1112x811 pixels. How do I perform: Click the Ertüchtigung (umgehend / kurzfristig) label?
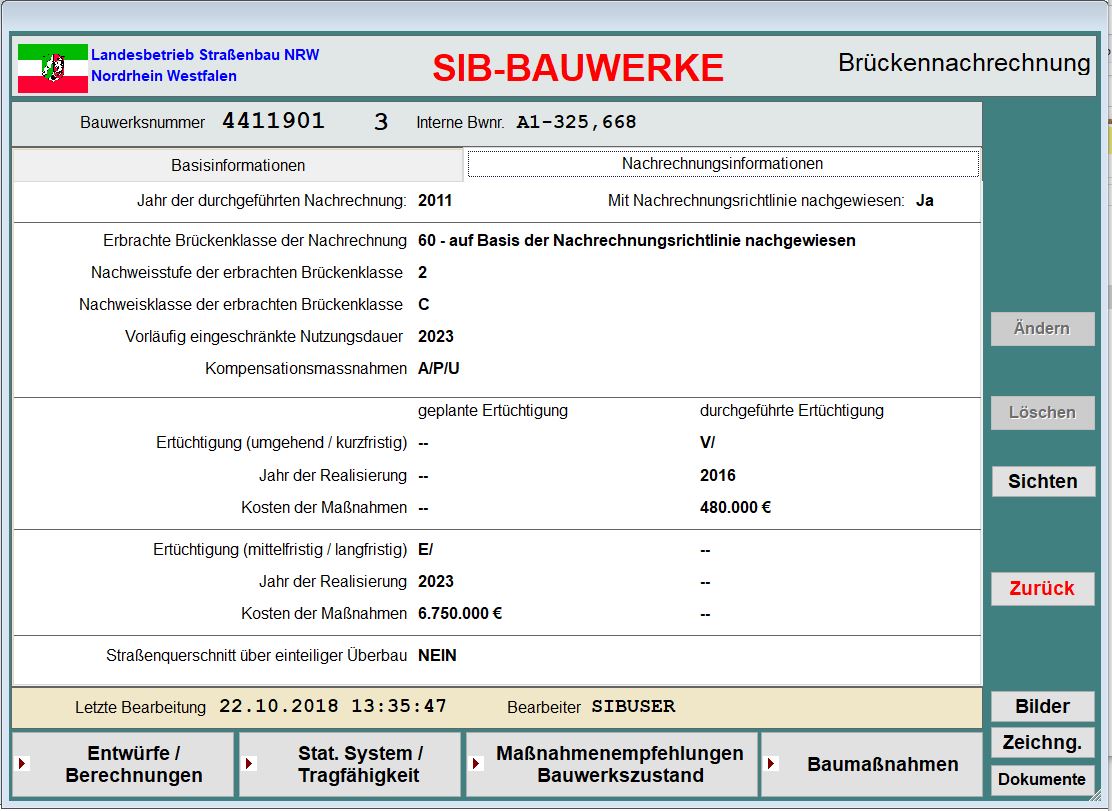pyautogui.click(x=282, y=443)
